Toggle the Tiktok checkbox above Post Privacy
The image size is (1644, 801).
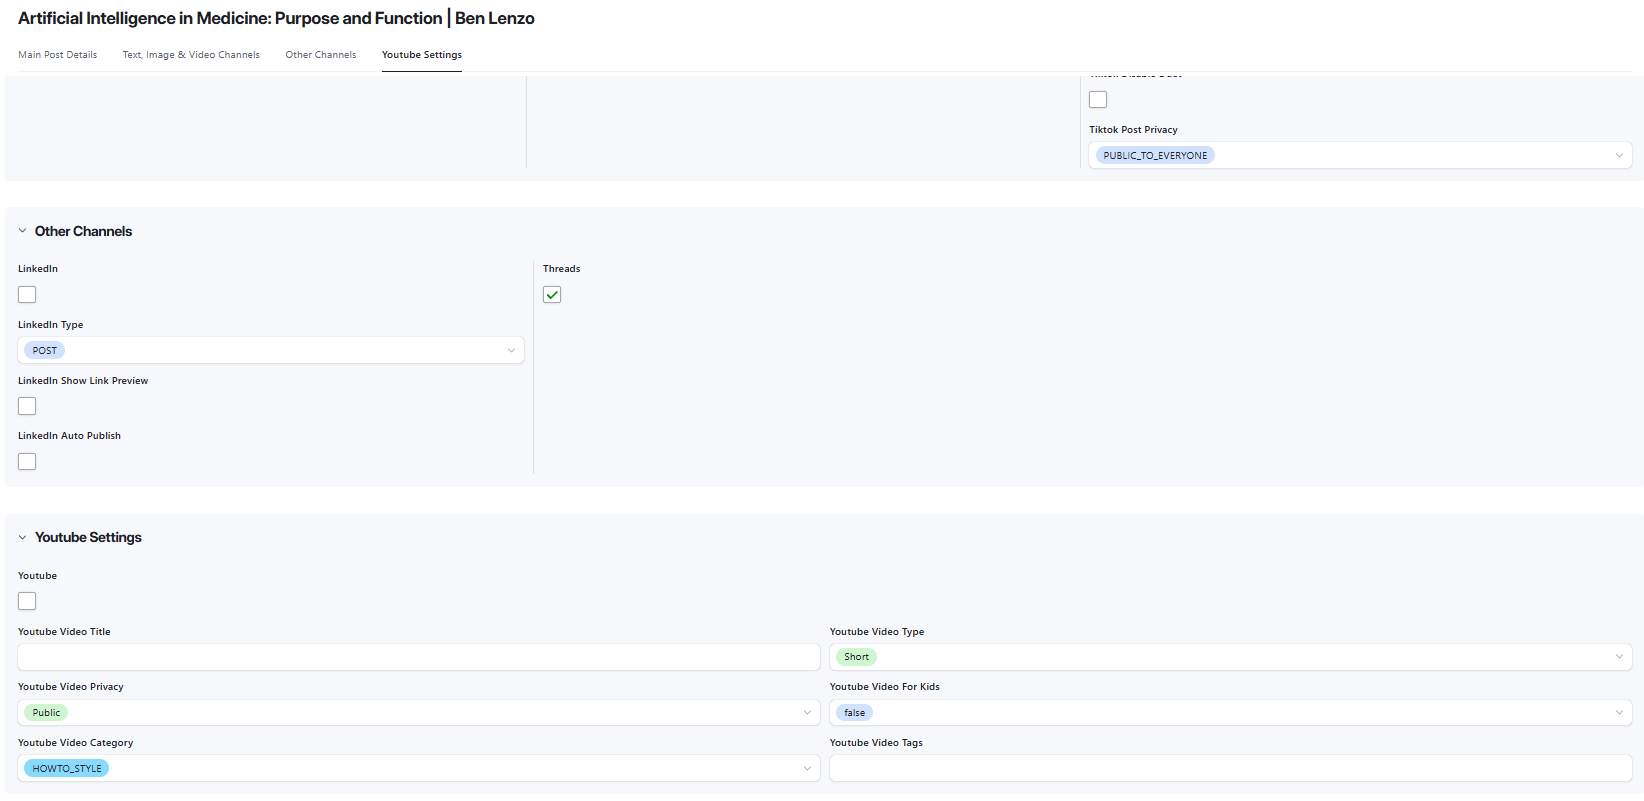(x=1098, y=99)
